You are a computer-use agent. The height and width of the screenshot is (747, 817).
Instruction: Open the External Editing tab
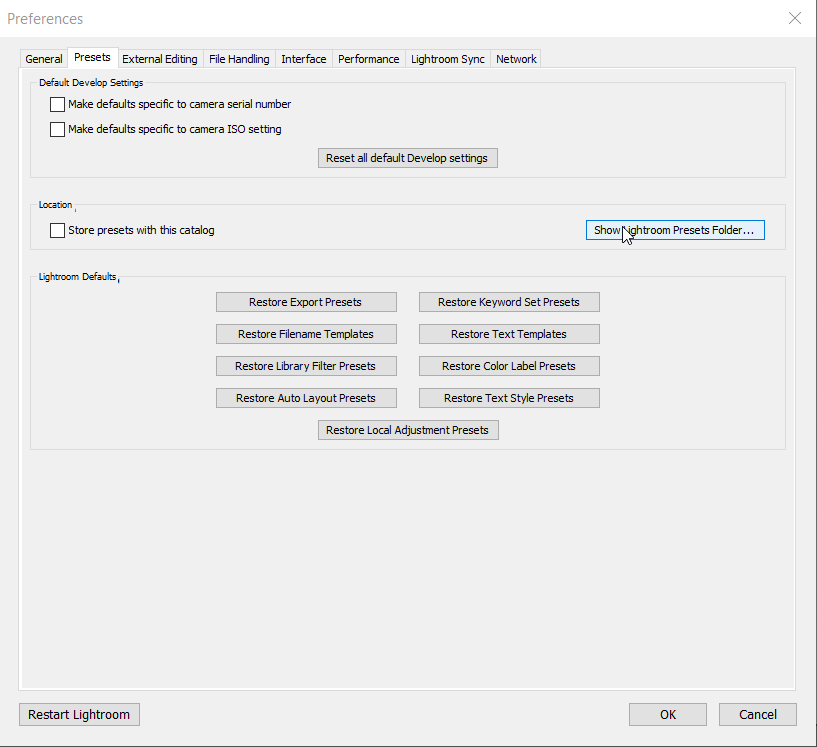pyautogui.click(x=159, y=58)
